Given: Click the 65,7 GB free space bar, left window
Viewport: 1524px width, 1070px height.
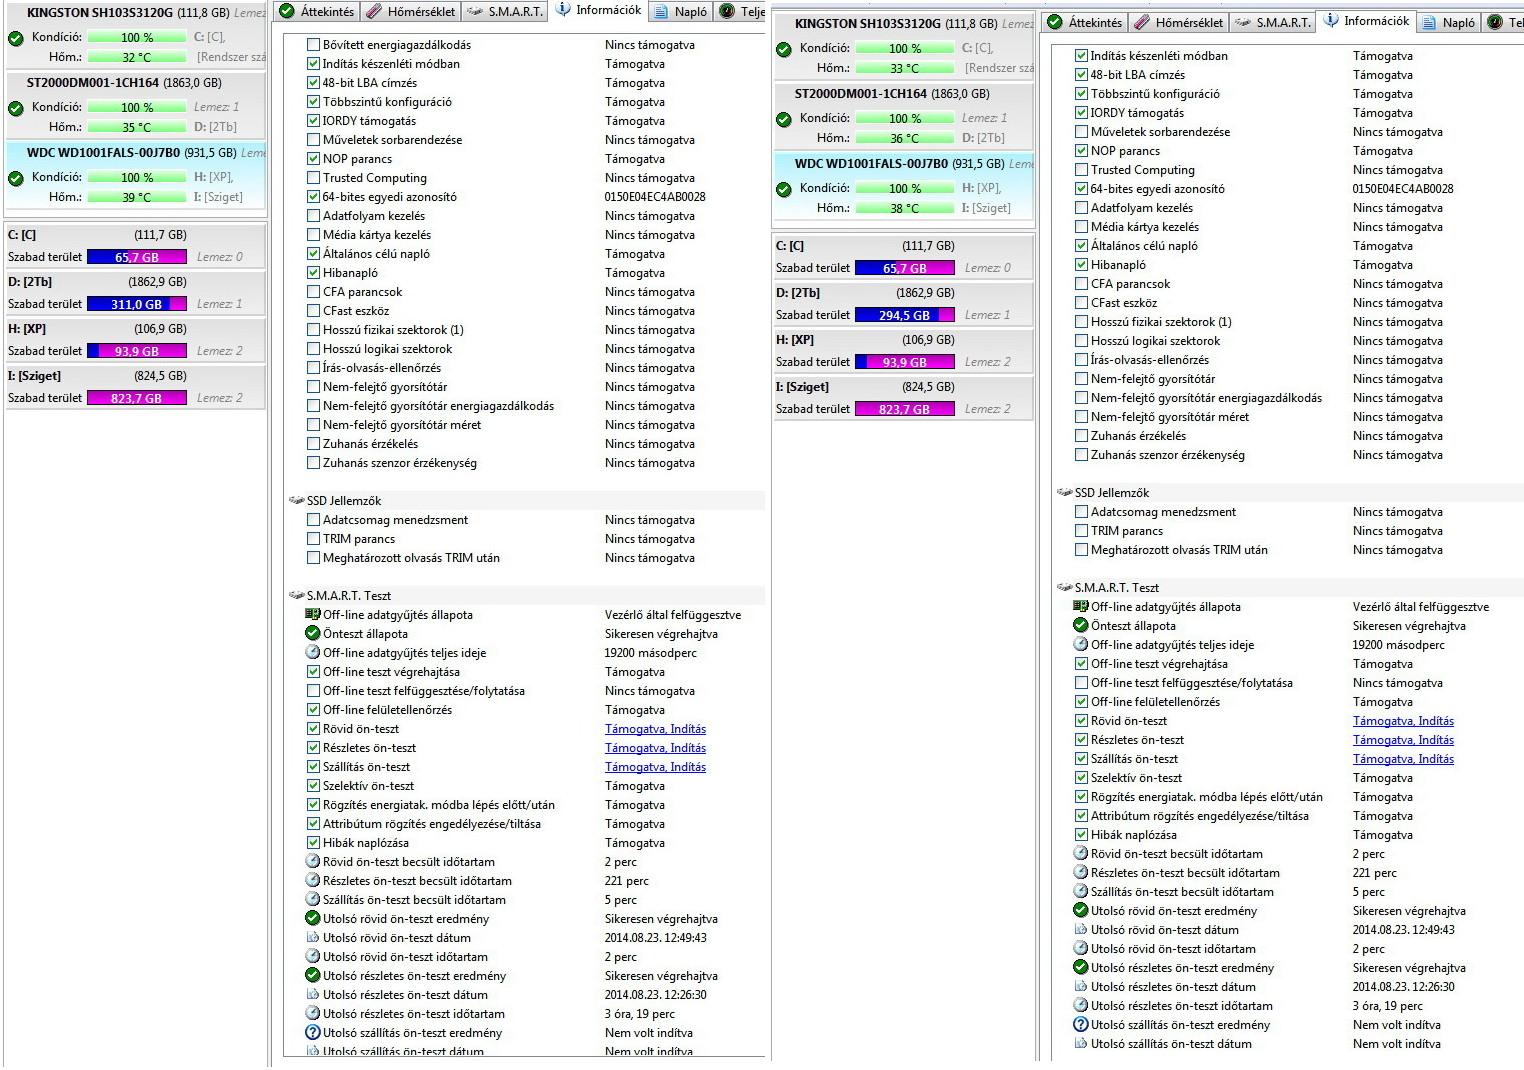Looking at the screenshot, I should [x=137, y=257].
